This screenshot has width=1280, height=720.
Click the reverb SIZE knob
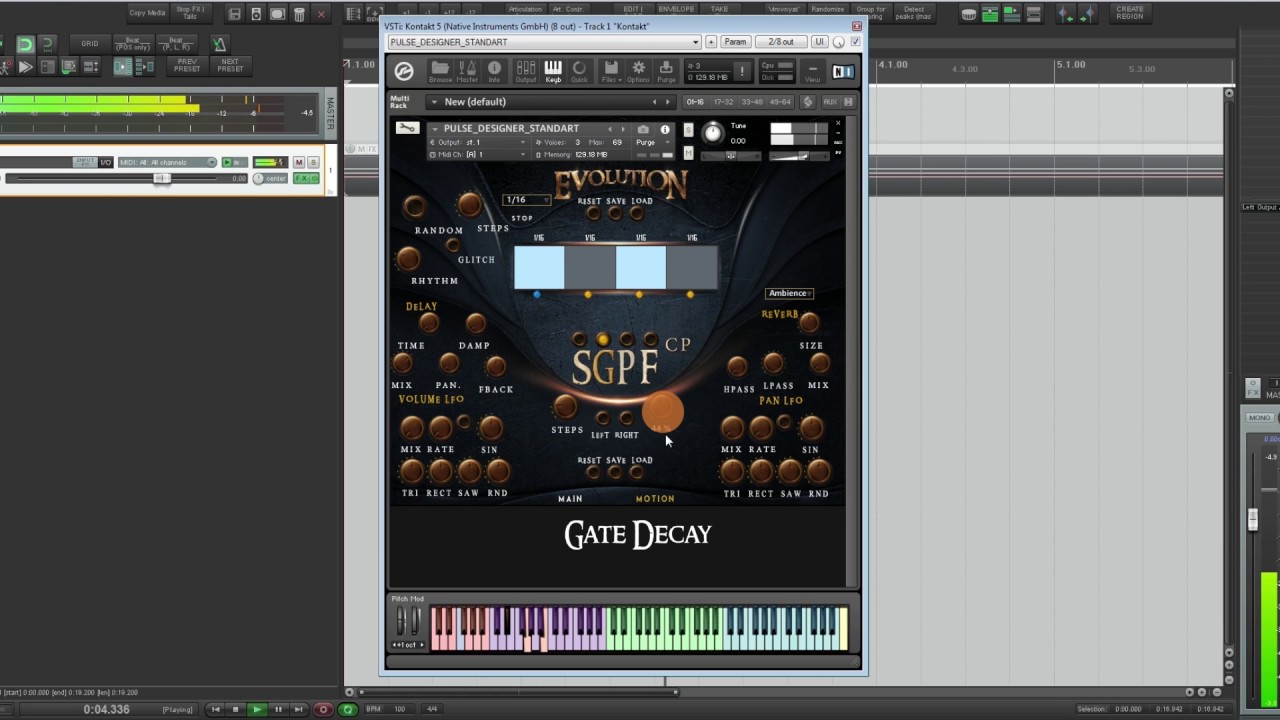(809, 322)
